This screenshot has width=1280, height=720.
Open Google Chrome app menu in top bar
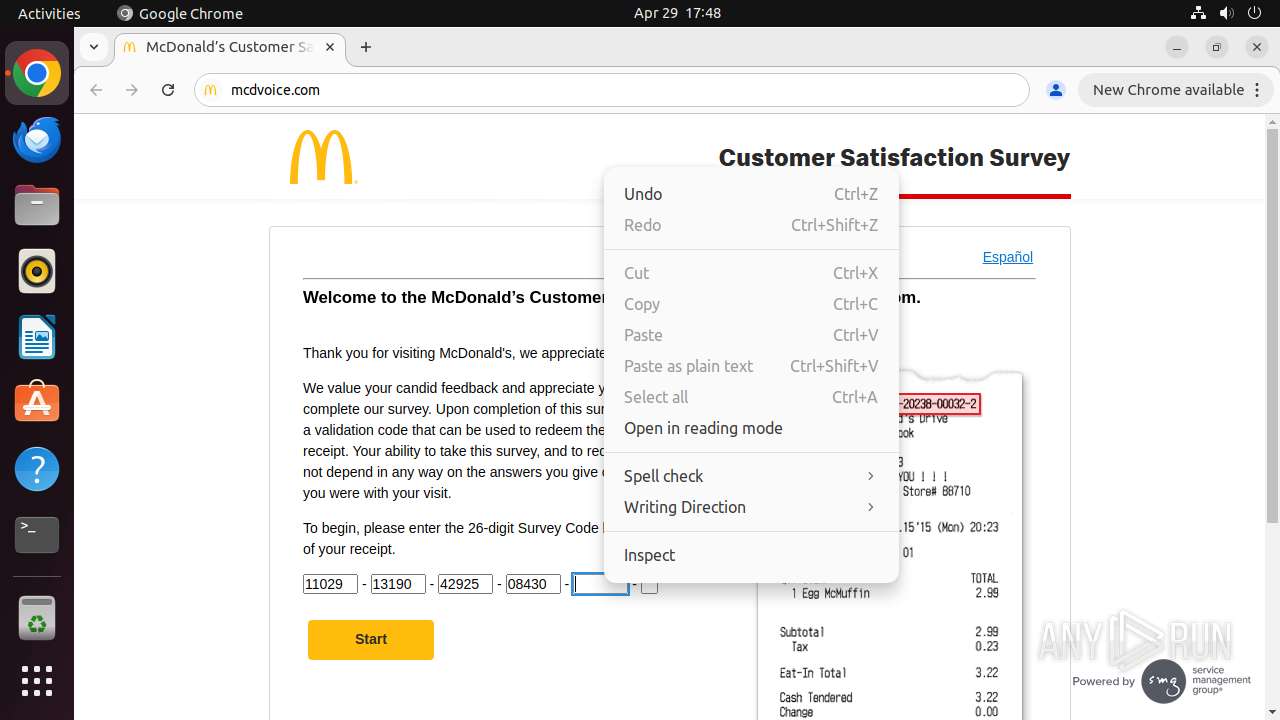click(x=180, y=13)
